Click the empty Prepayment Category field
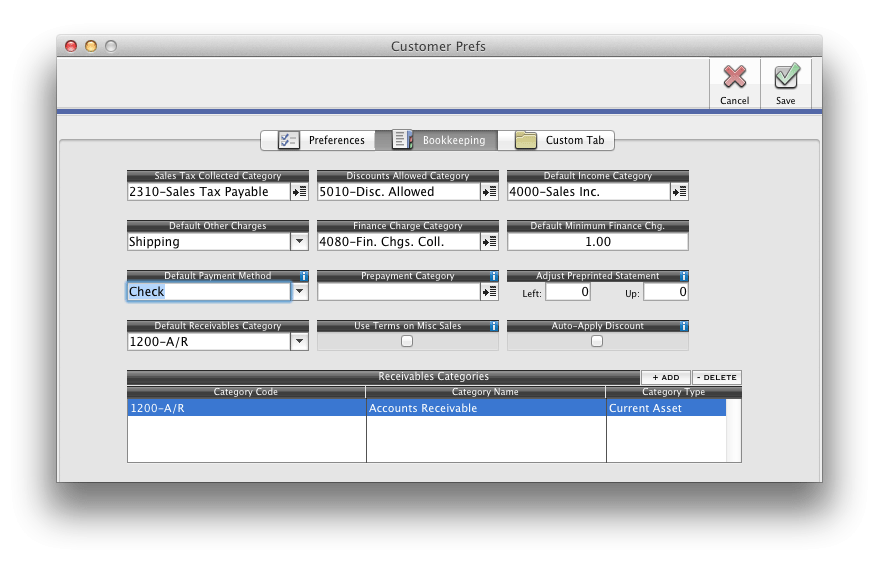879x561 pixels. pyautogui.click(x=399, y=291)
